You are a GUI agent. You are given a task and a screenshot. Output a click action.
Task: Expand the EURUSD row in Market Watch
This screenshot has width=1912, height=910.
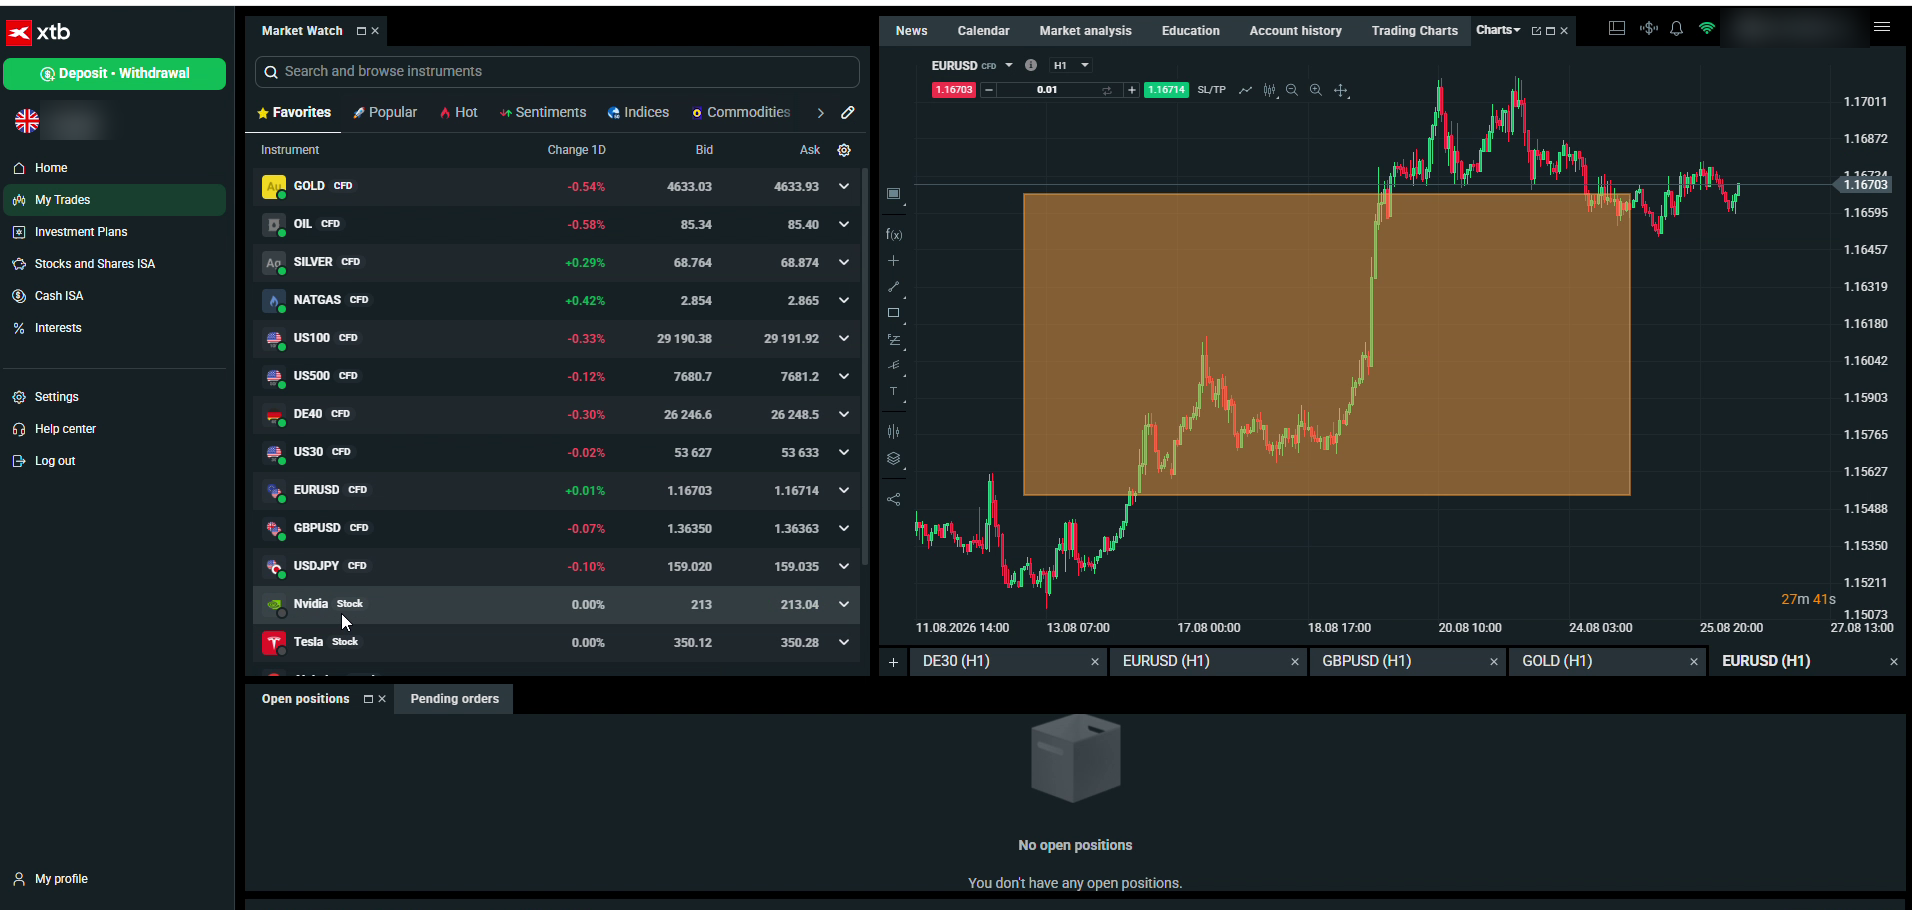tap(844, 490)
